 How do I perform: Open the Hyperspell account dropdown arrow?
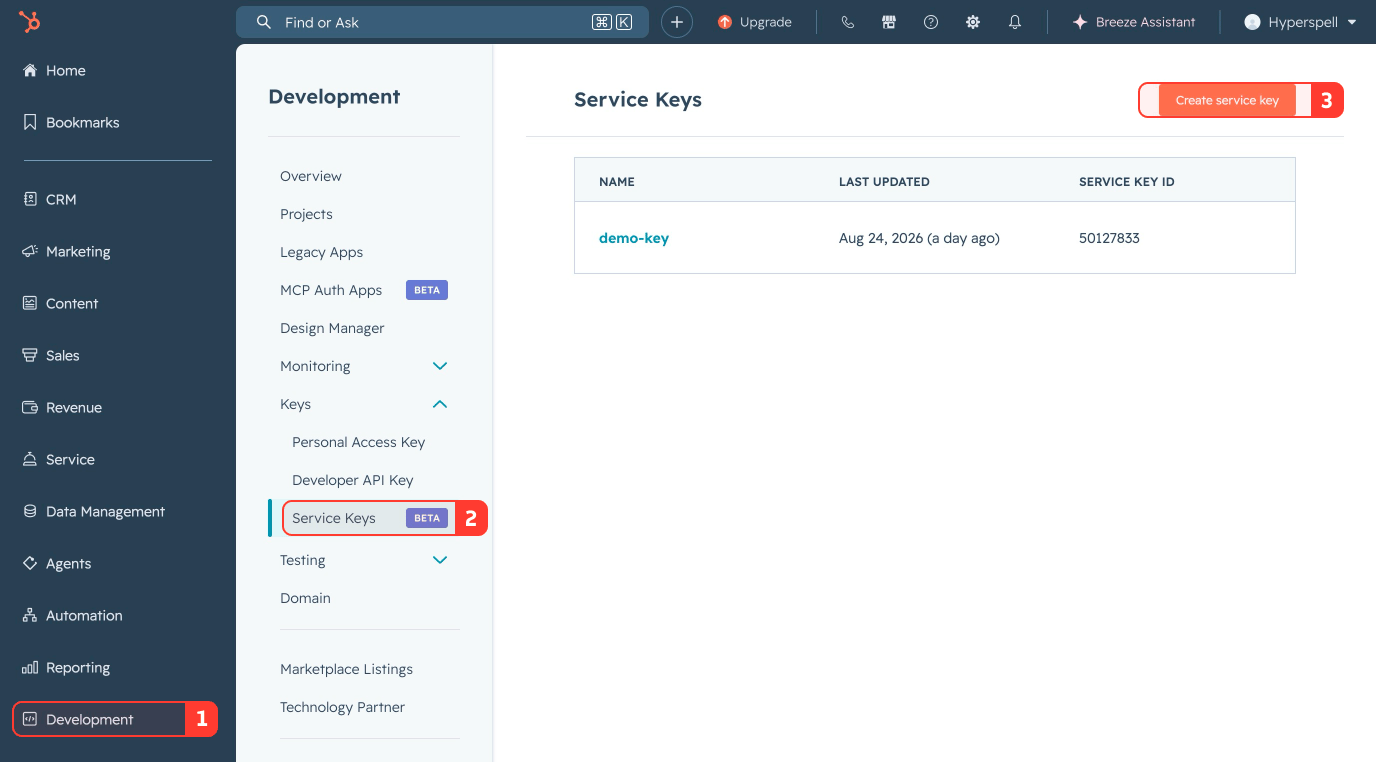1352,22
